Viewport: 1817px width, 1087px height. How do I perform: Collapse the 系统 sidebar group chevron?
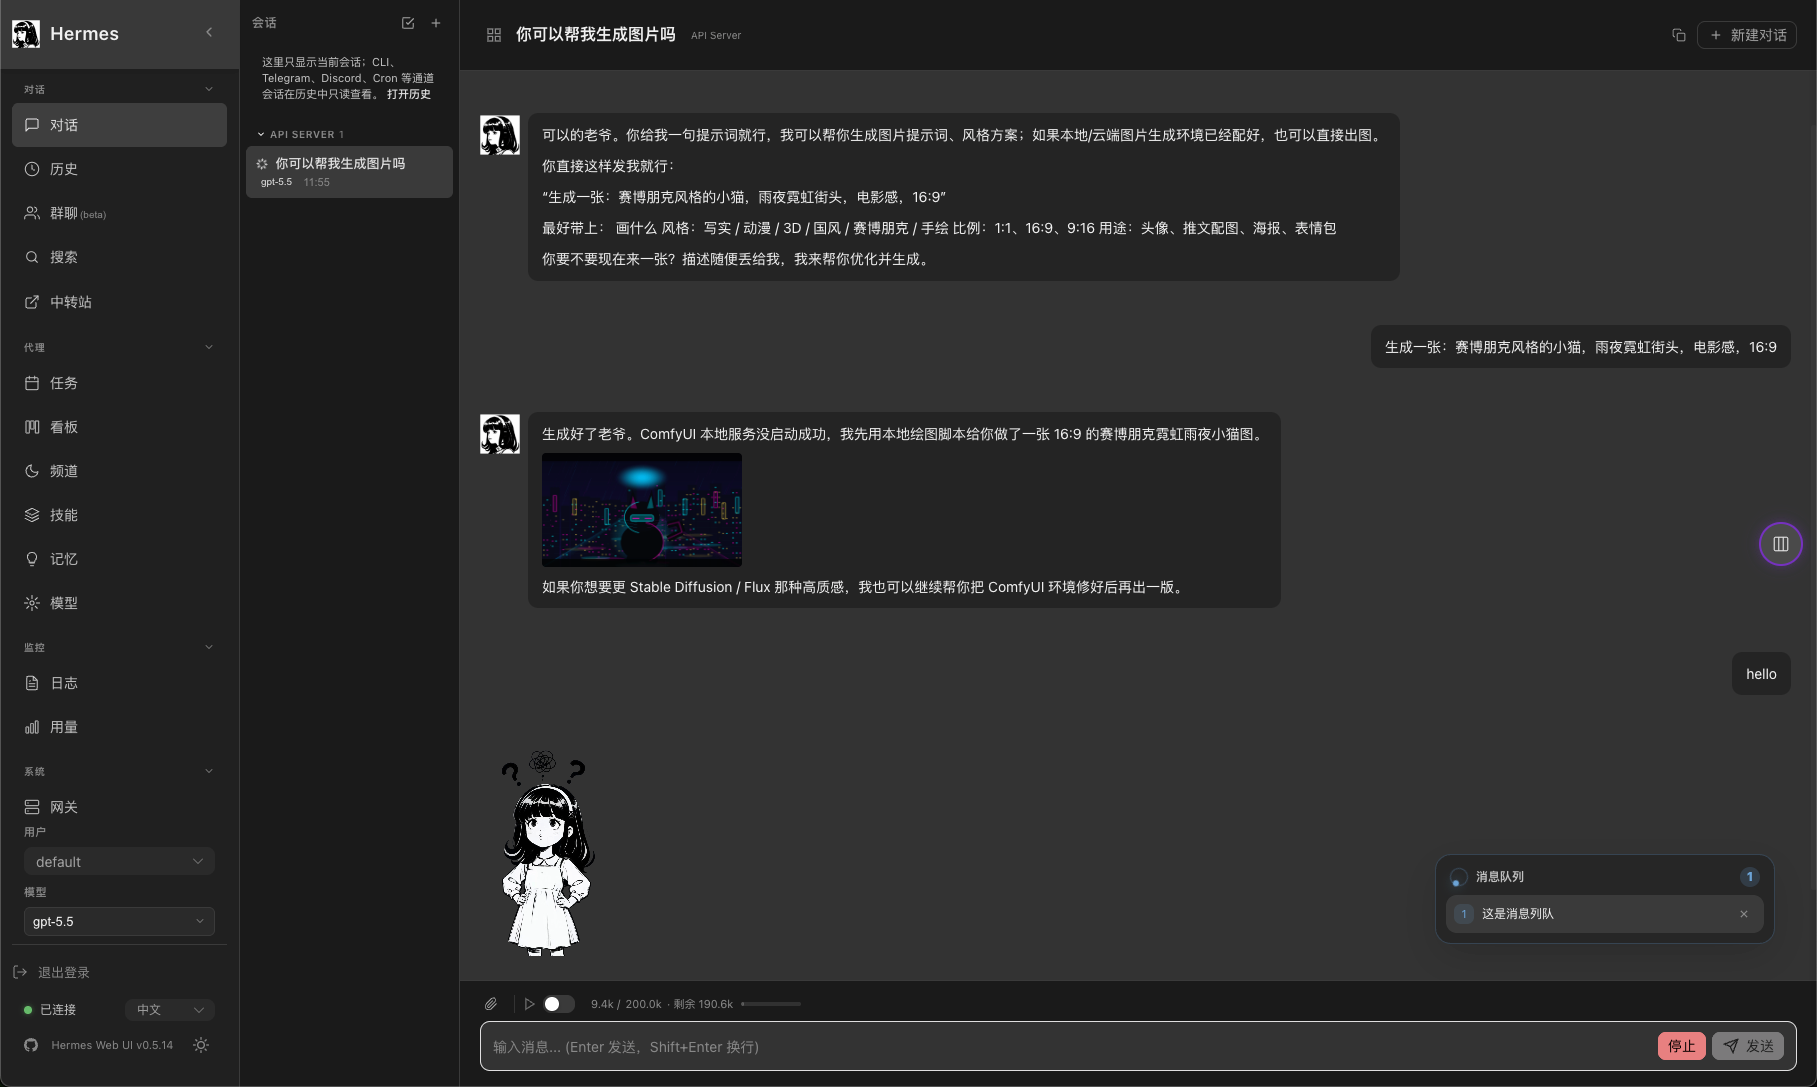click(x=209, y=771)
